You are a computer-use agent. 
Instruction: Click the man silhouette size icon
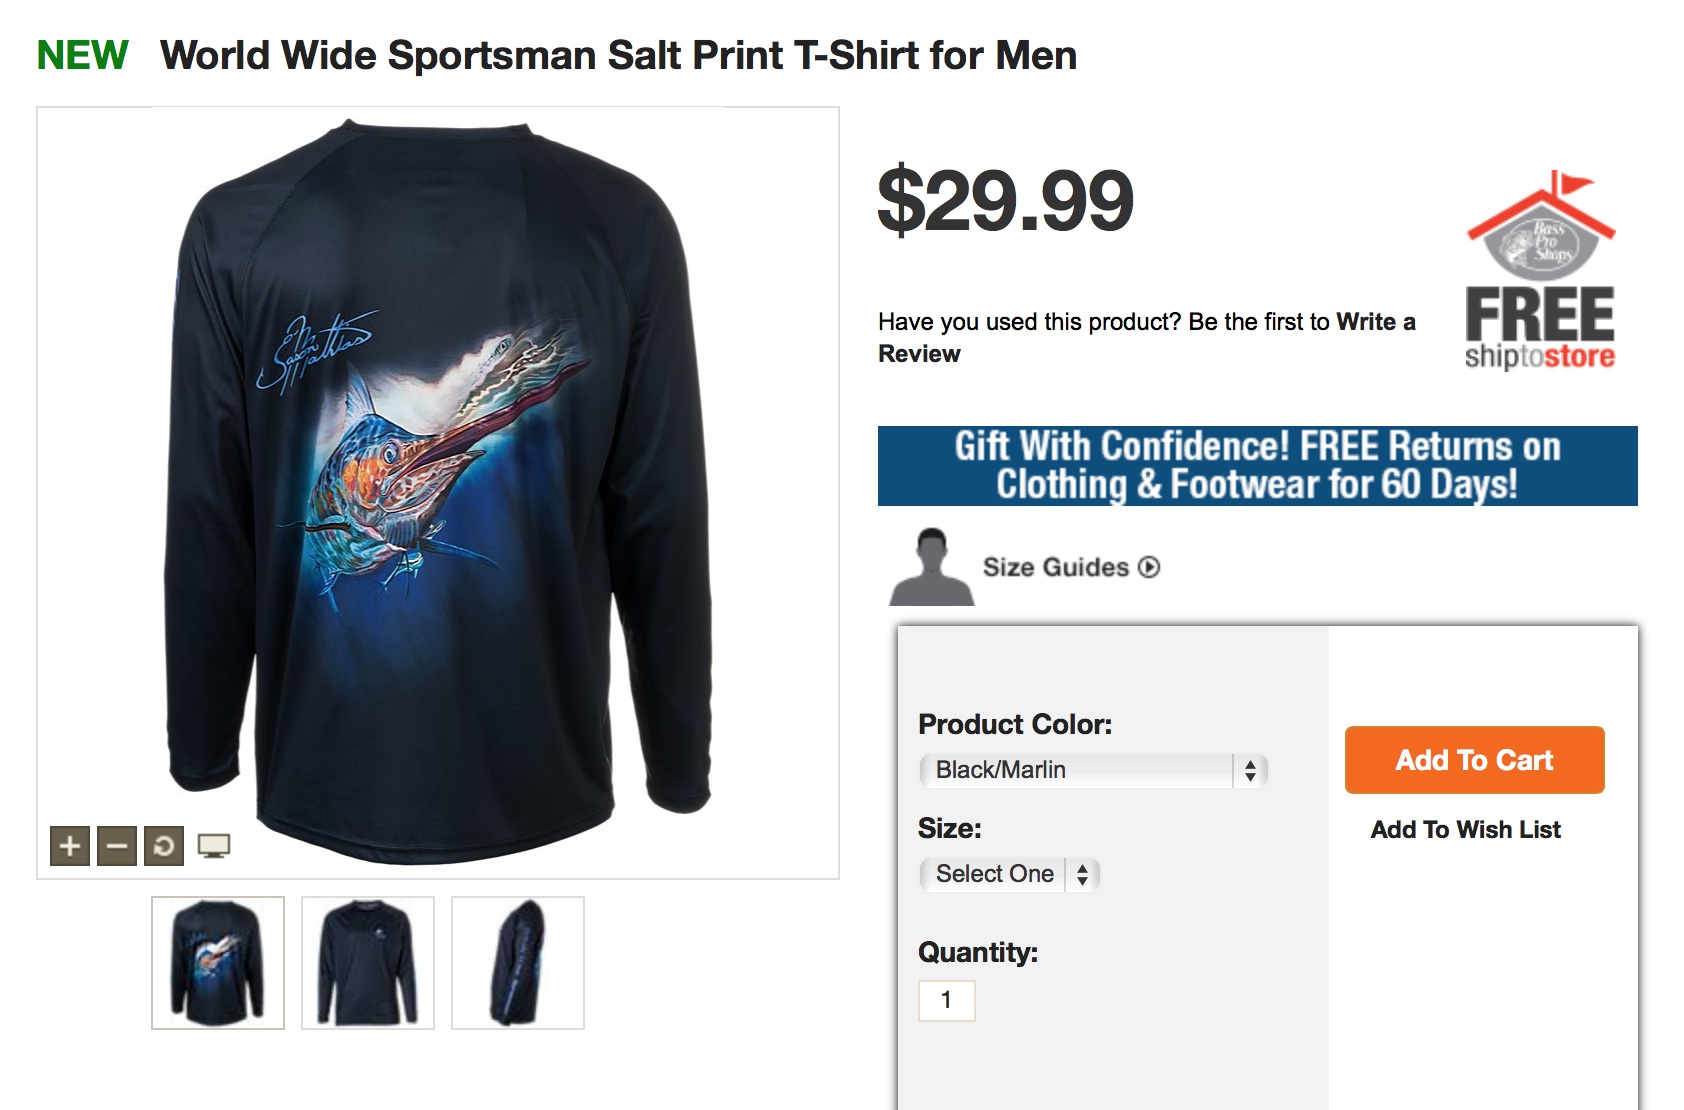click(x=932, y=567)
